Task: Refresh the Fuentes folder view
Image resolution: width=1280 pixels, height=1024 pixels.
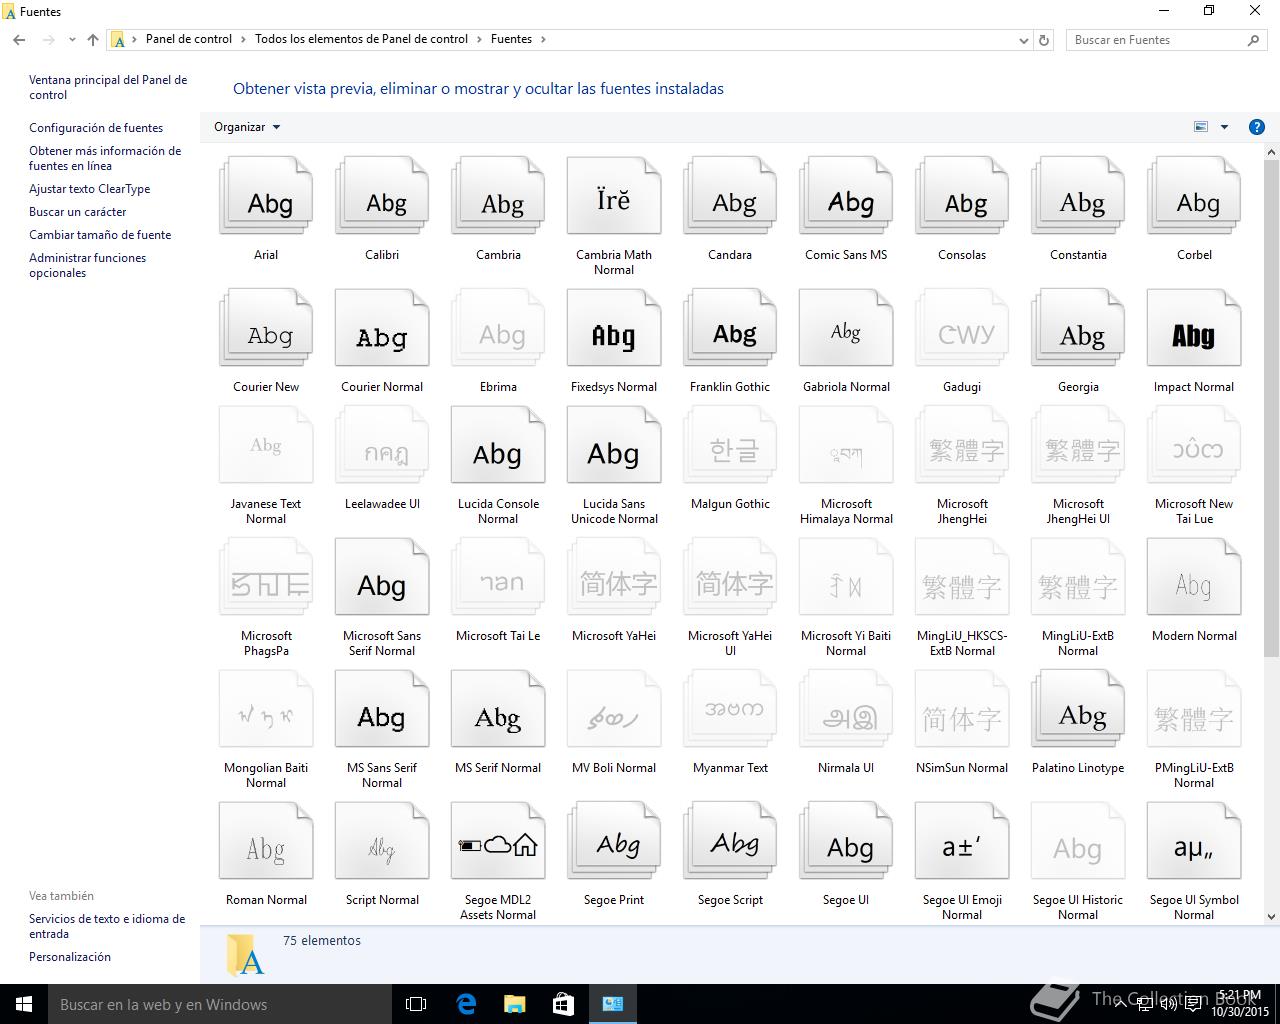Action: click(1044, 40)
